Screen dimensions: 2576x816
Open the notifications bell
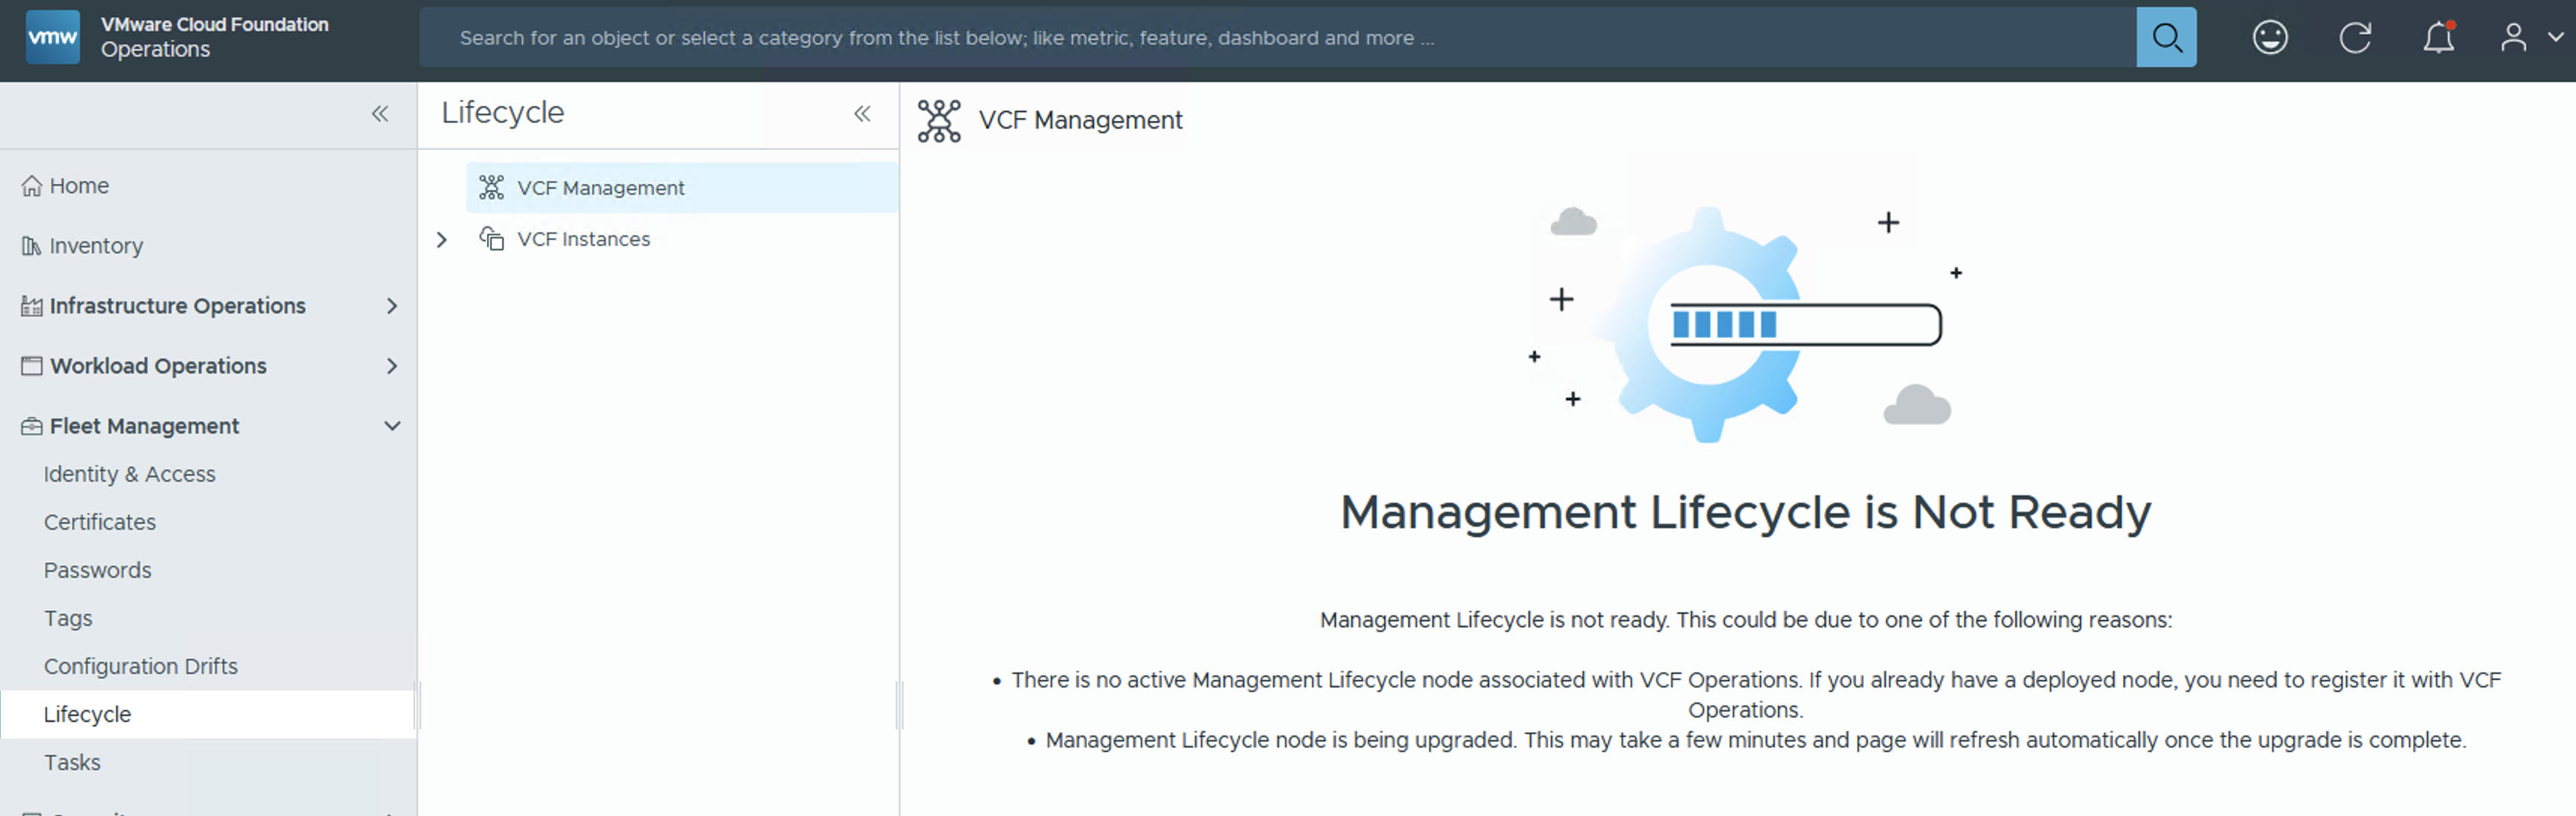pos(2438,38)
